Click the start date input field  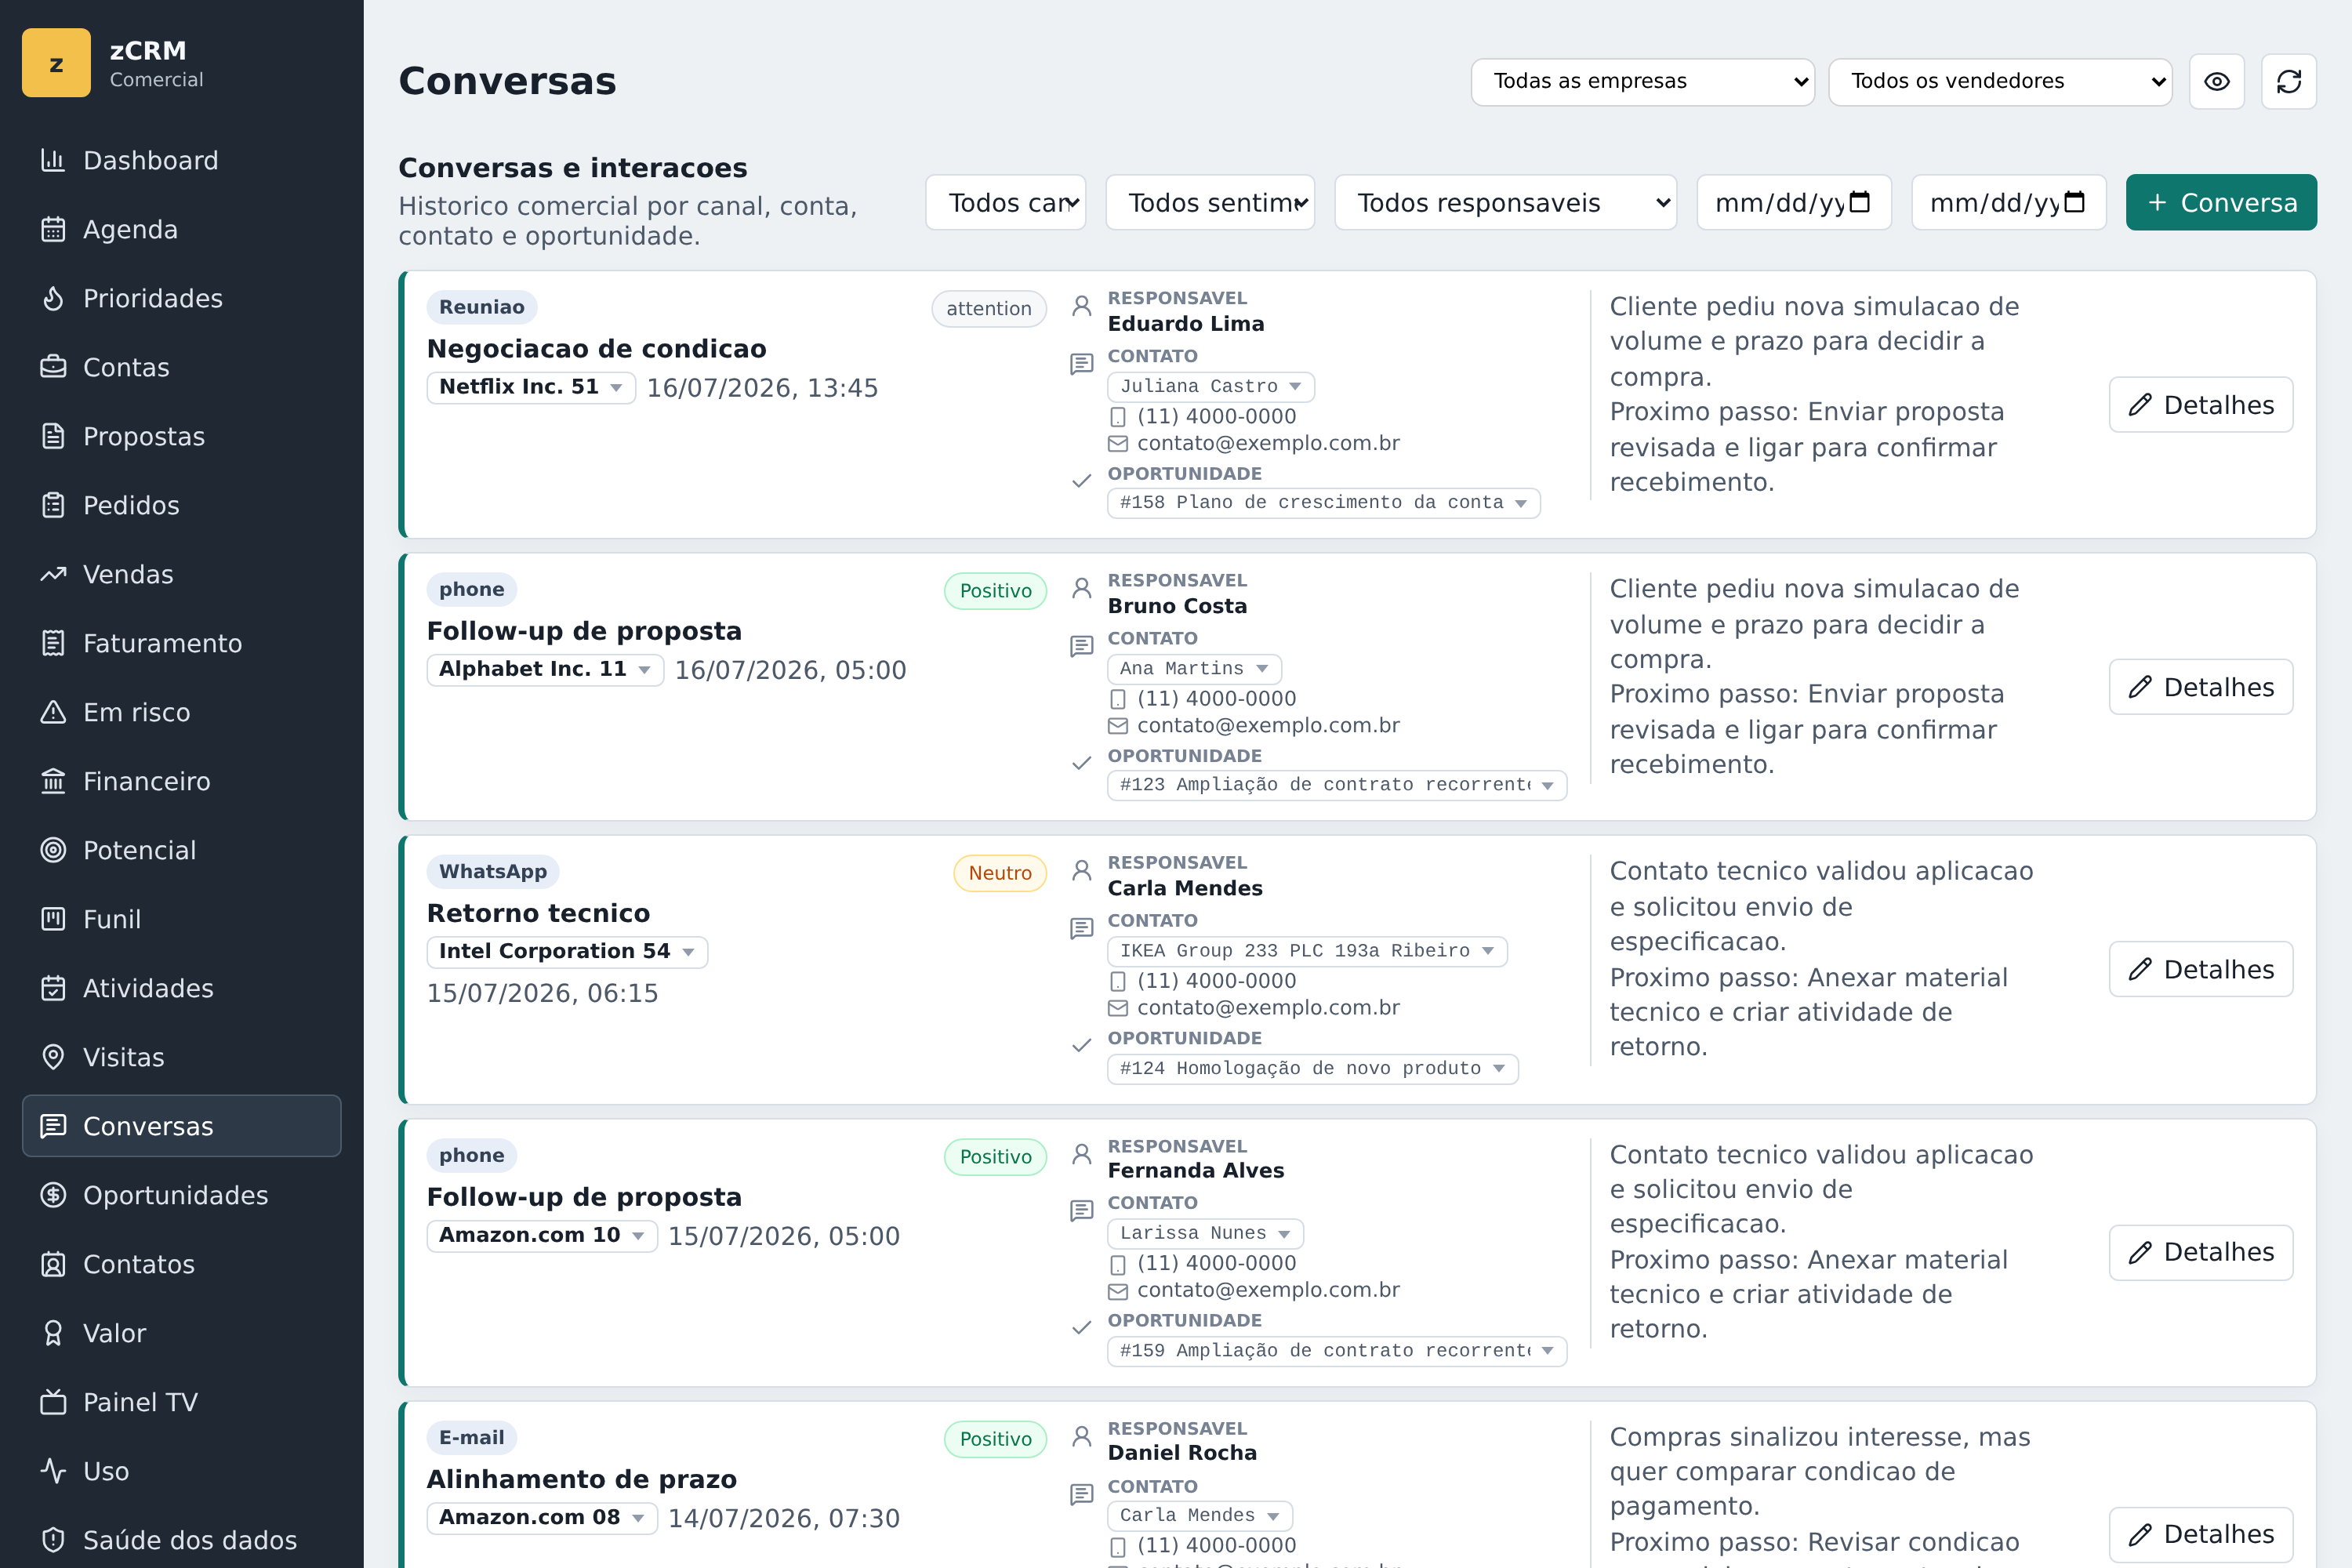pyautogui.click(x=1794, y=203)
